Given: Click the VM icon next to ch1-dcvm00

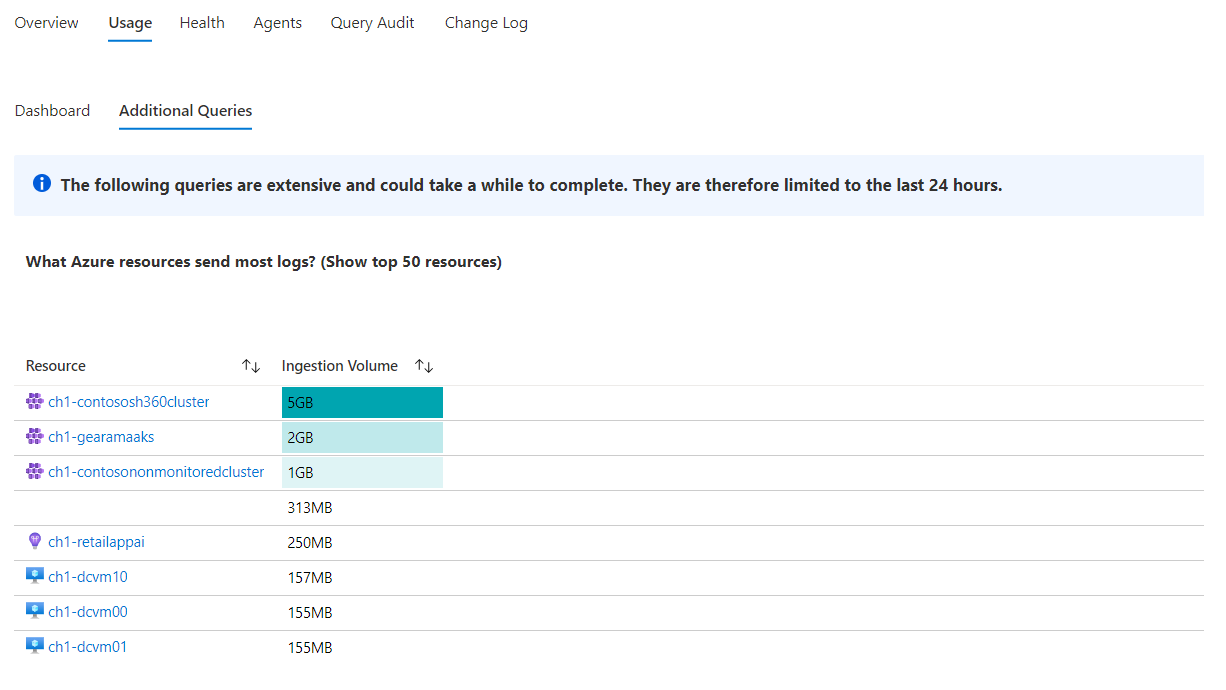Looking at the screenshot, I should click(x=35, y=612).
